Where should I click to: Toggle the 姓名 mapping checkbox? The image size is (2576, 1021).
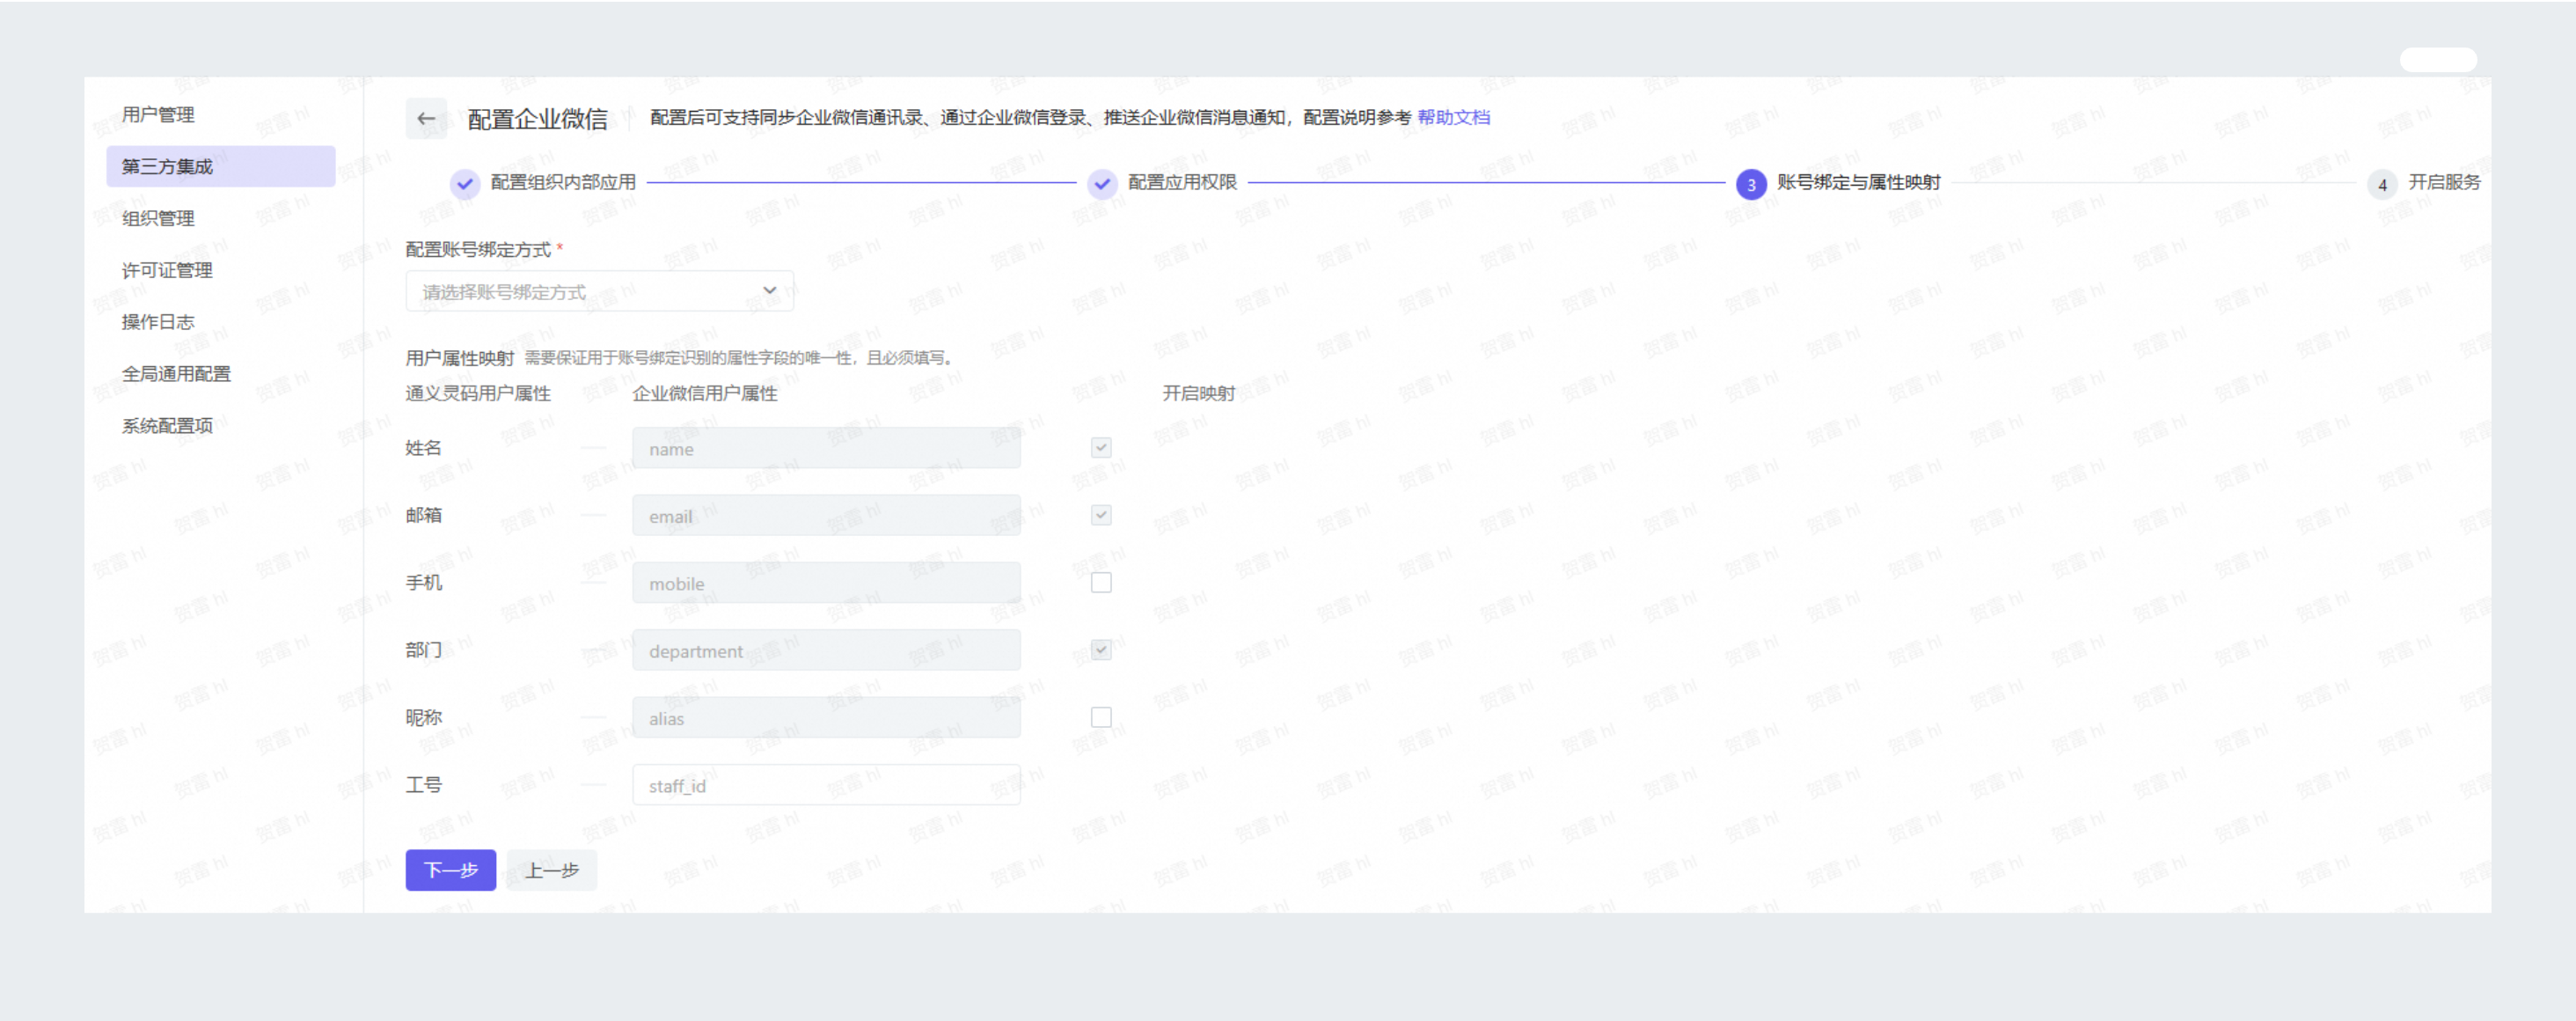(x=1101, y=448)
